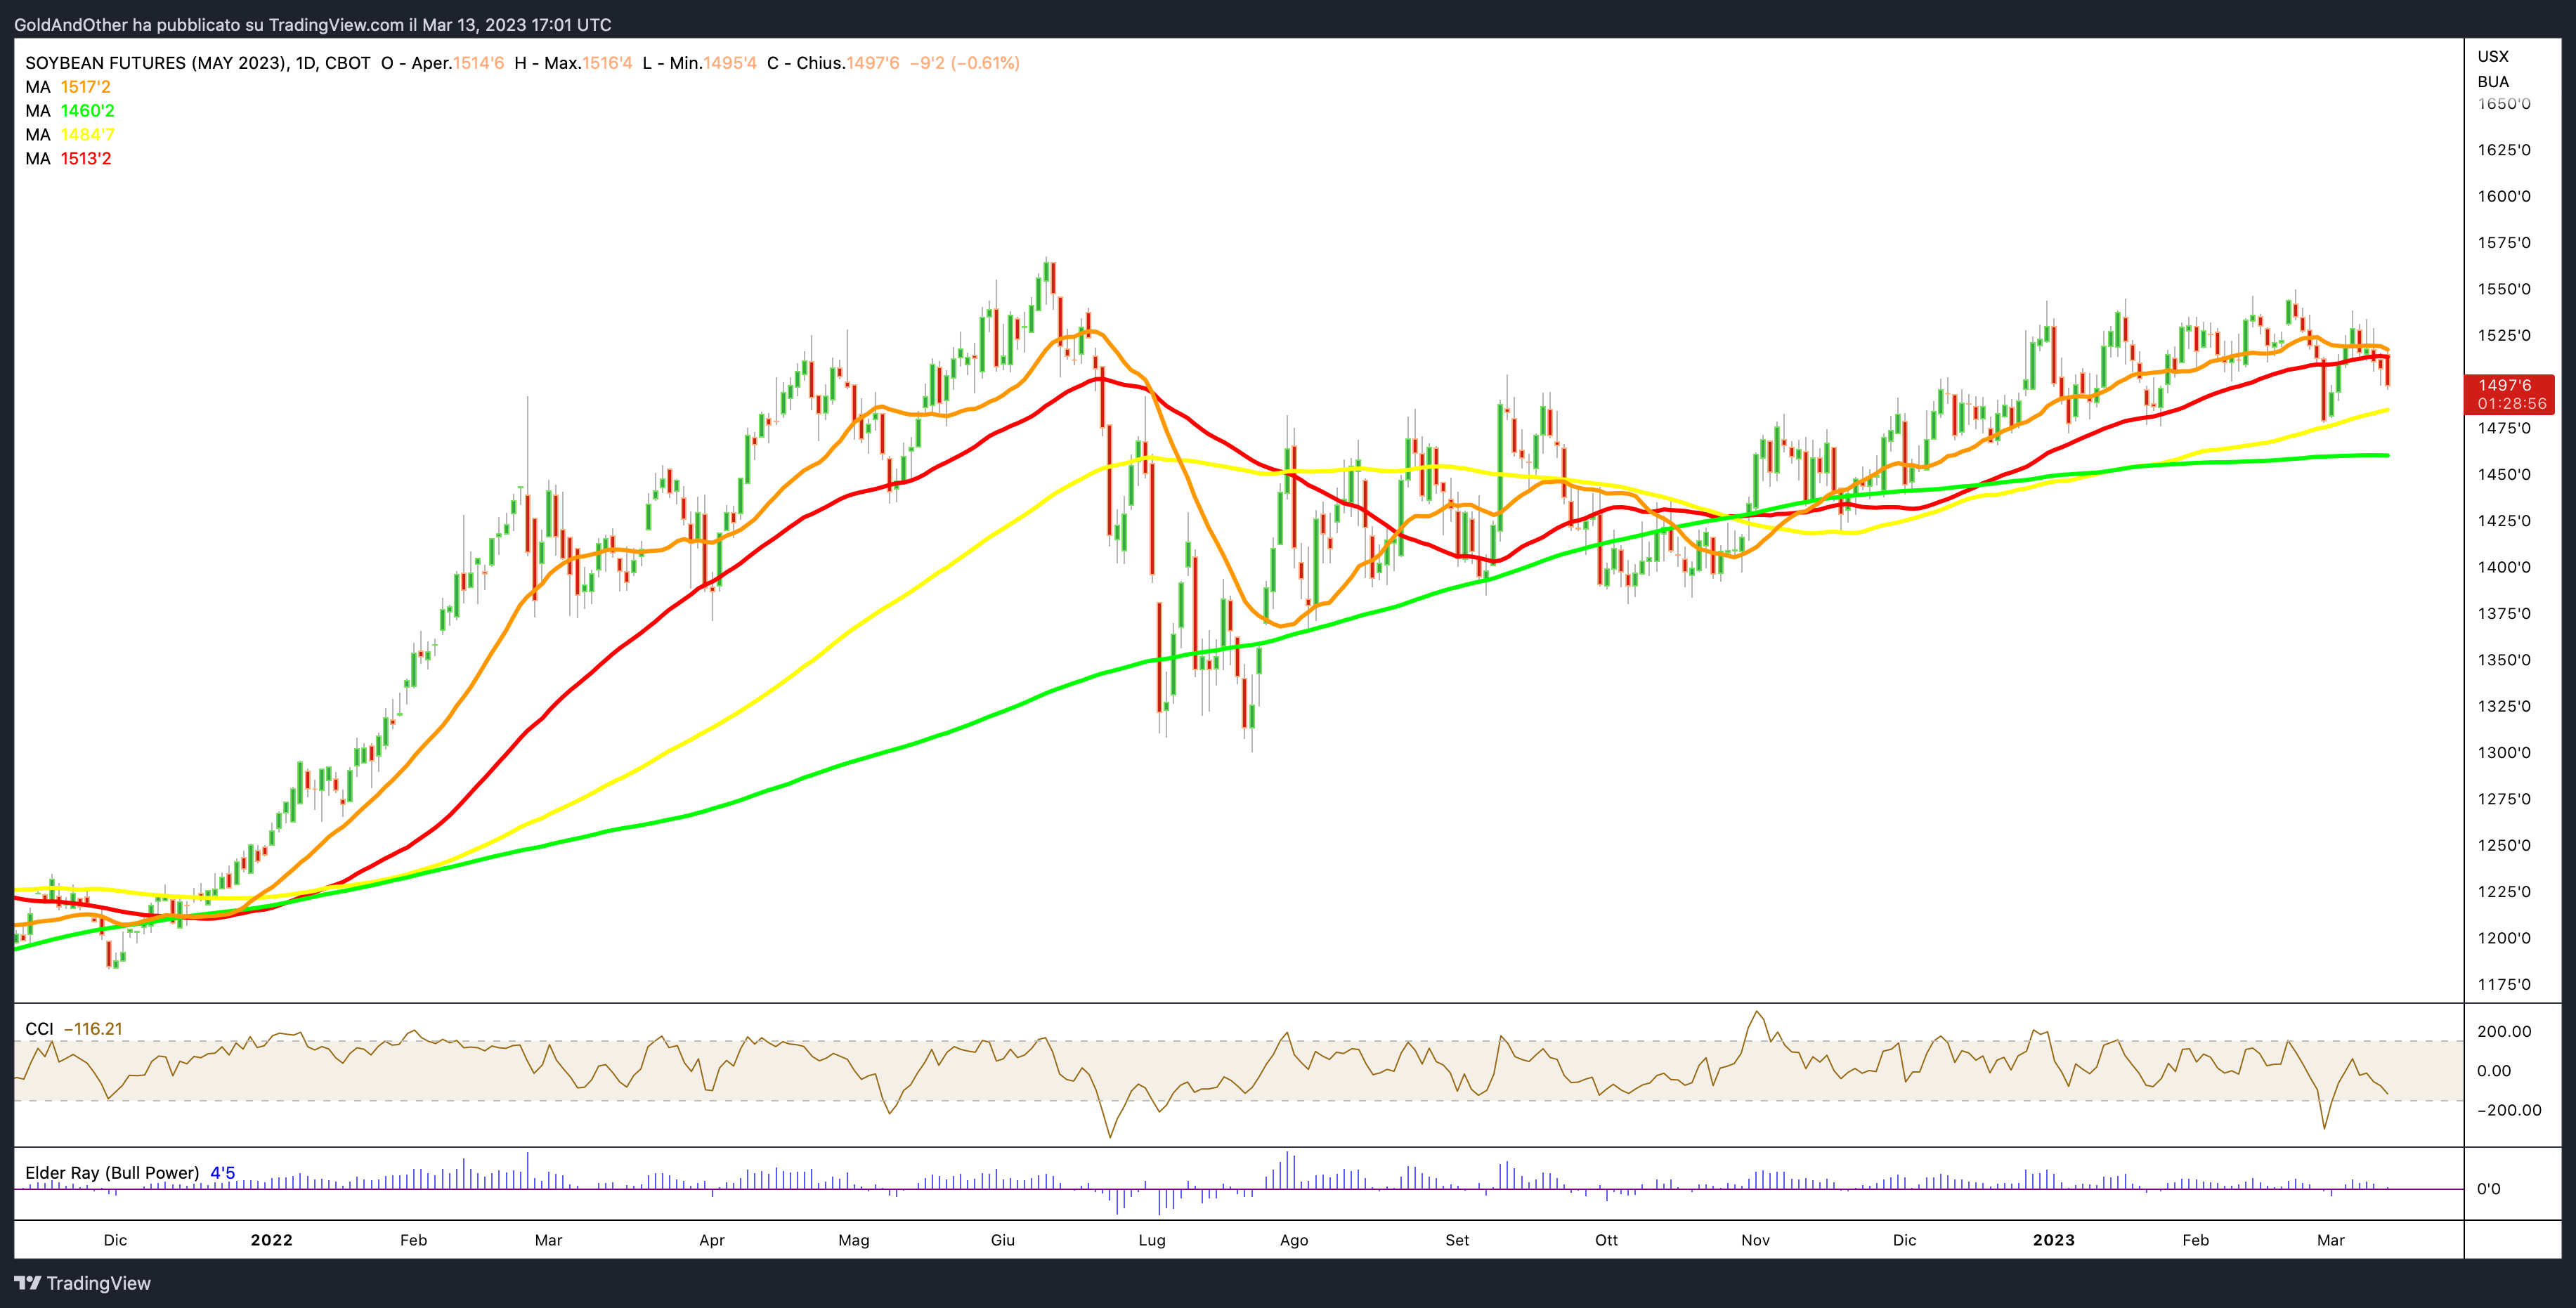Select the red MA 1513'2 indicator label
Screen dimensions: 2576x1308
[68, 159]
